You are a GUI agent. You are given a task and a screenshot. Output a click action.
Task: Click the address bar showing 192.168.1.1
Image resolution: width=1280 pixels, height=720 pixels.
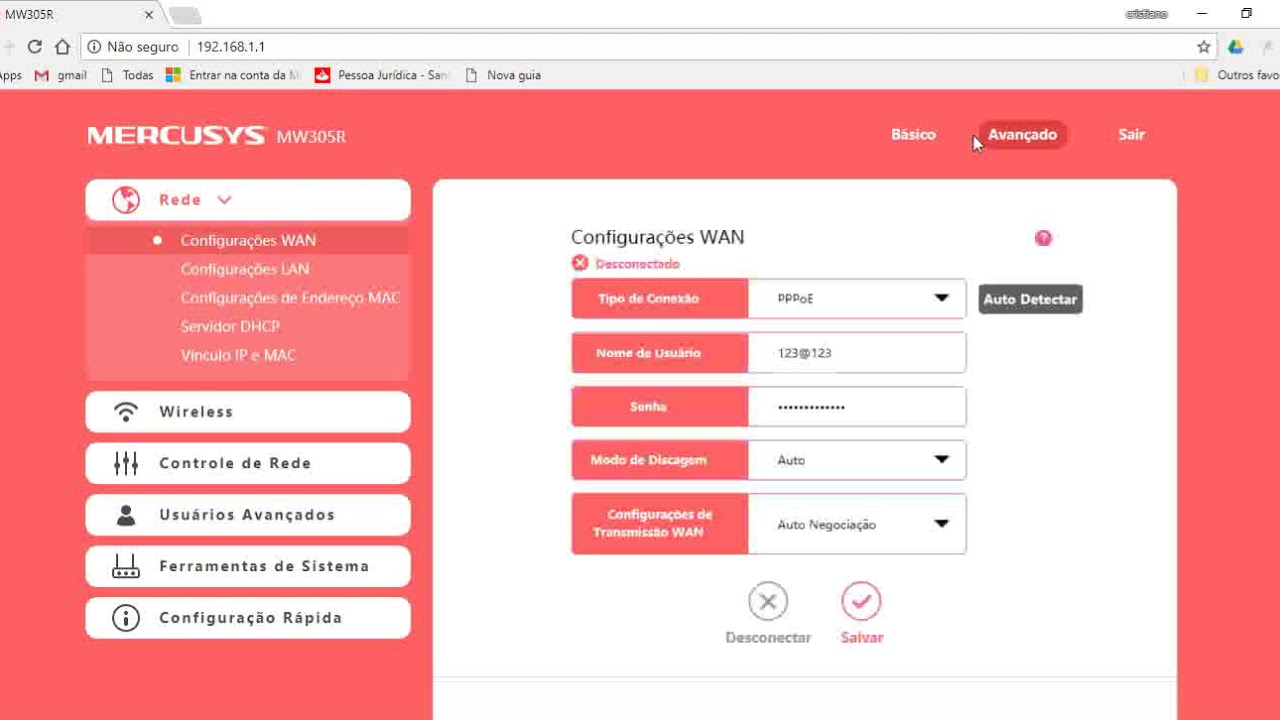click(x=650, y=47)
